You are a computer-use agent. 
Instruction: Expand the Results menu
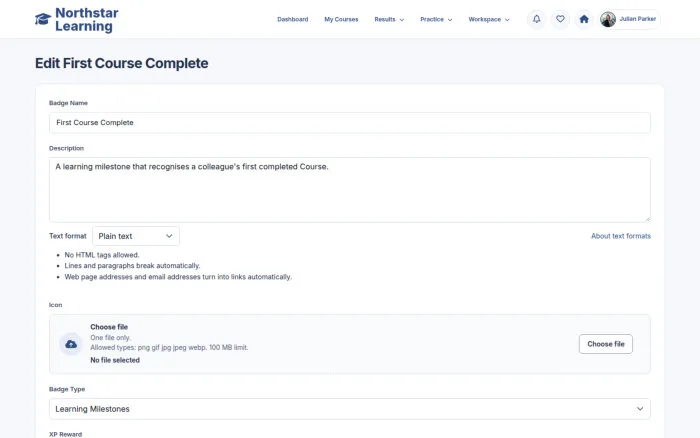tap(389, 19)
